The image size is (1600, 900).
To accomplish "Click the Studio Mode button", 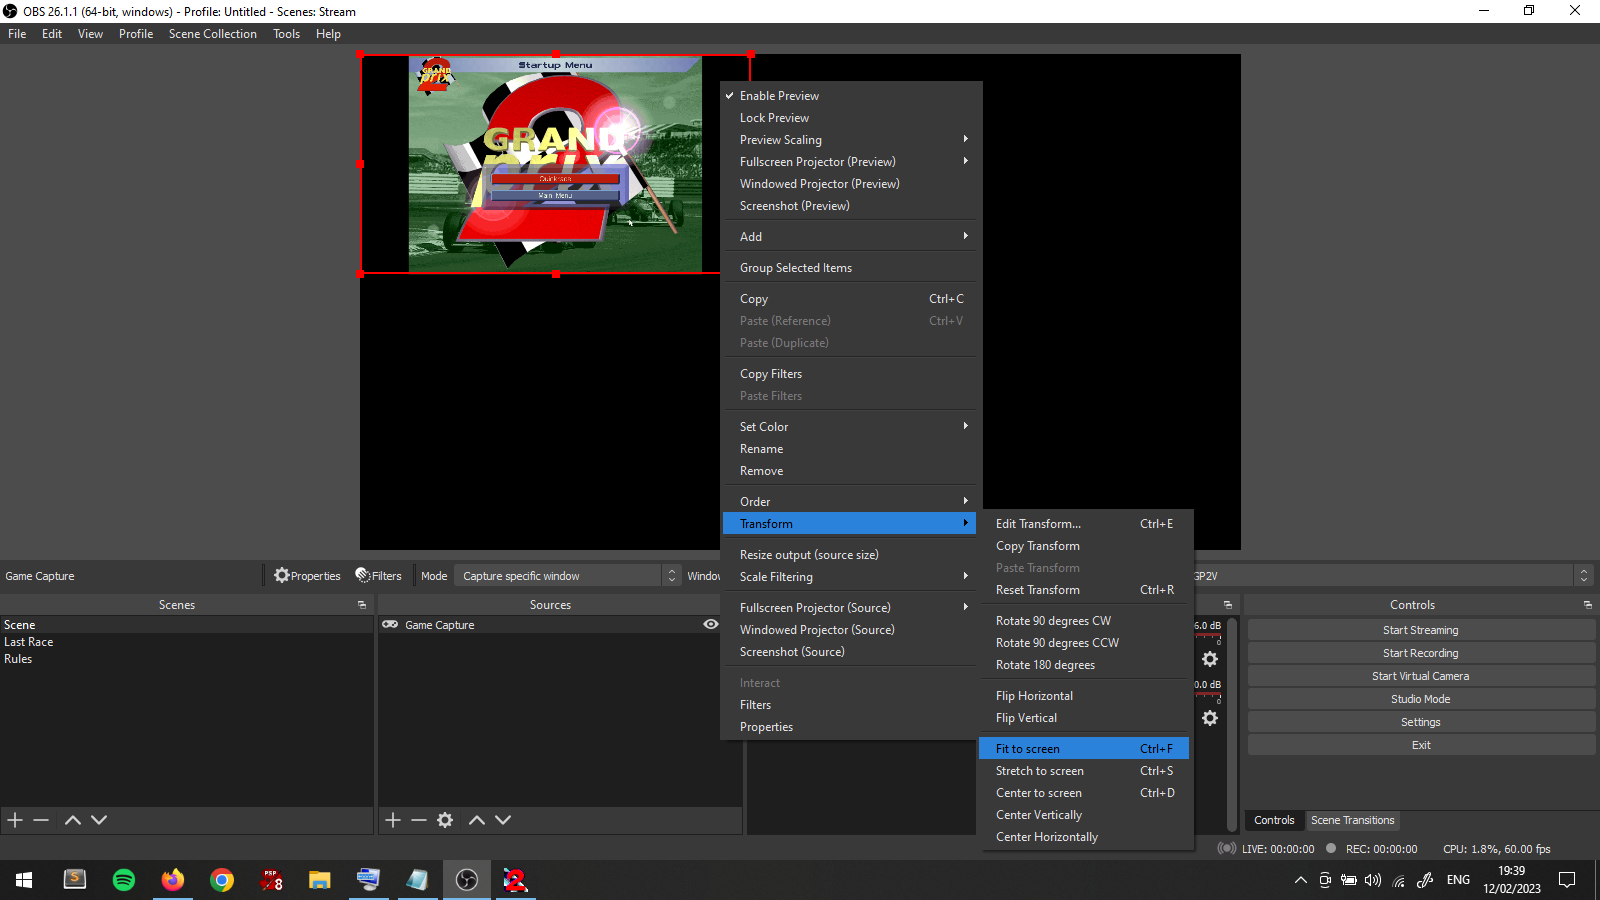I will [x=1420, y=699].
